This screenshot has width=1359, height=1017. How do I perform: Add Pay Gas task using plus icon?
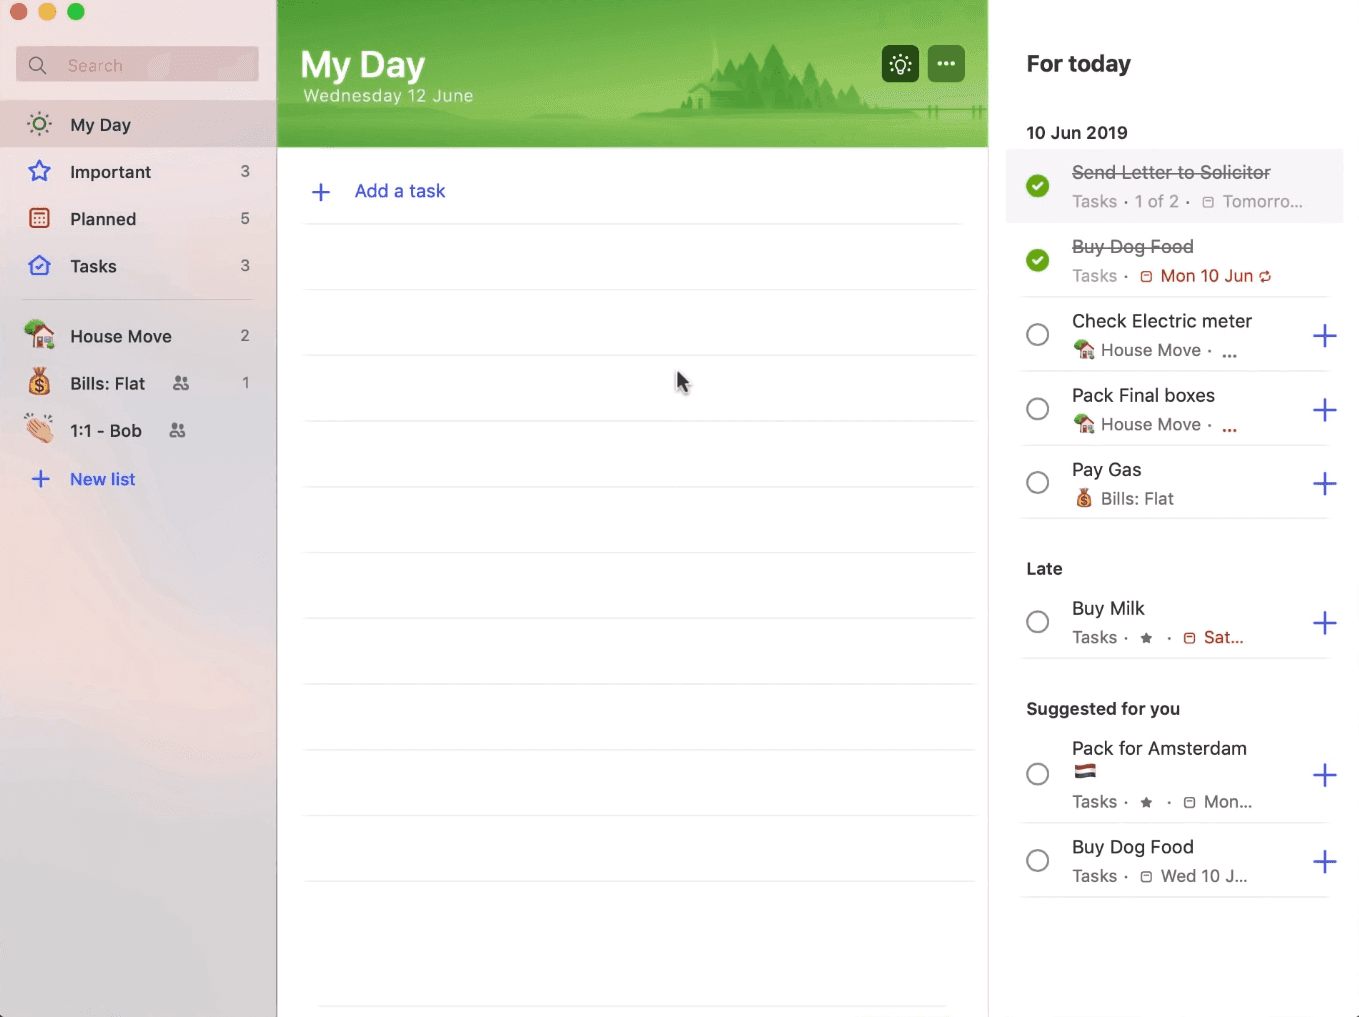pyautogui.click(x=1324, y=484)
